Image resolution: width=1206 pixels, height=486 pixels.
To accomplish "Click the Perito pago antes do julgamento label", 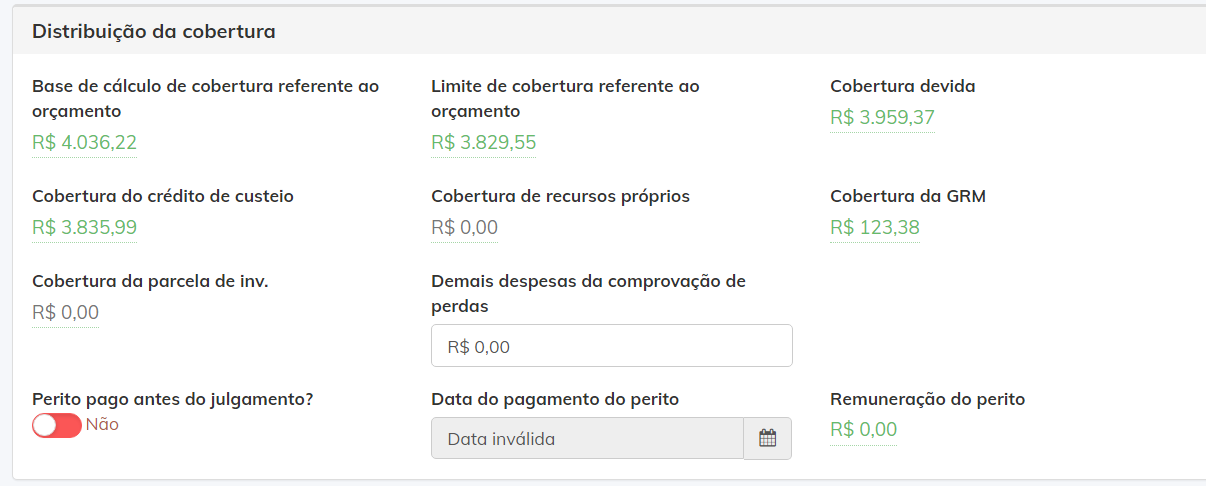I will click(173, 399).
